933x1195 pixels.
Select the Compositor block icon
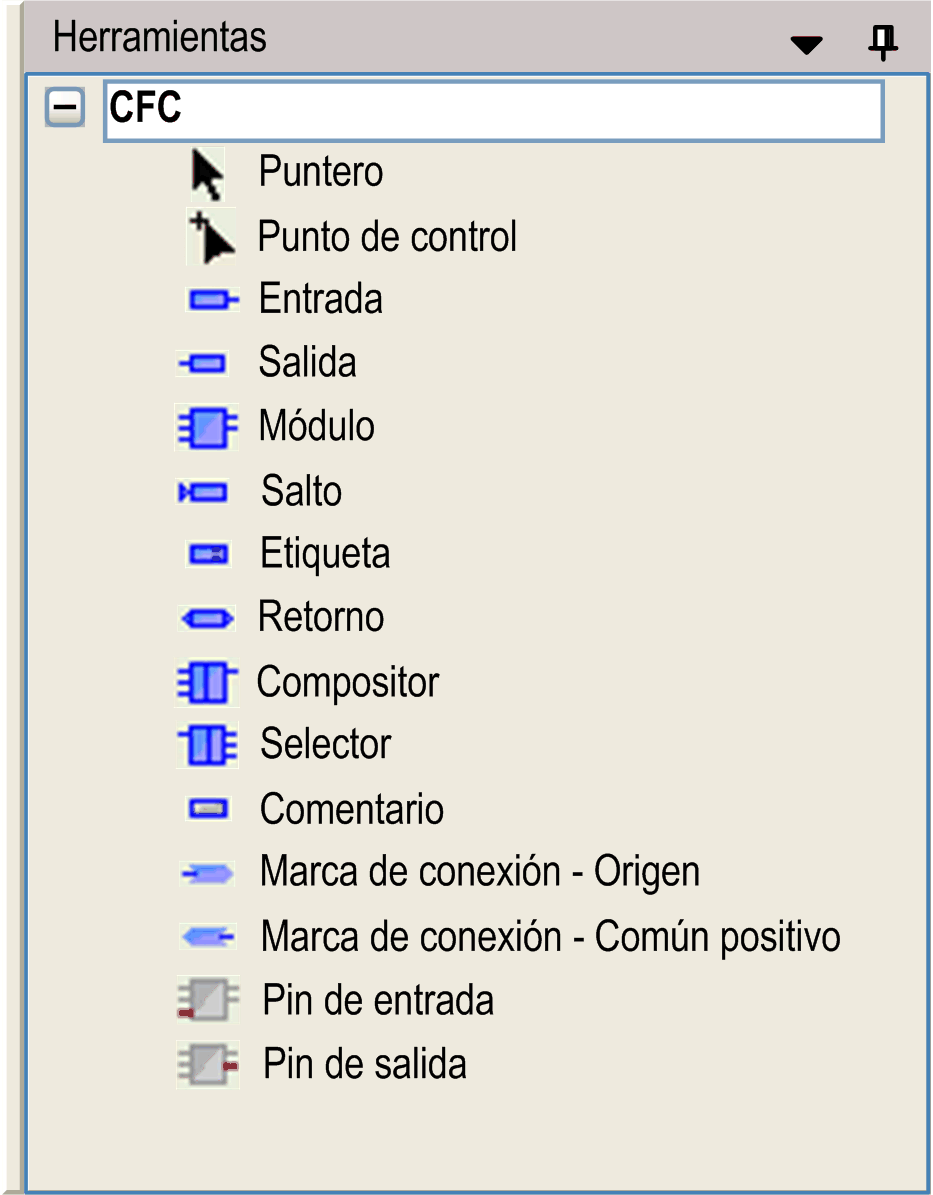coord(207,684)
